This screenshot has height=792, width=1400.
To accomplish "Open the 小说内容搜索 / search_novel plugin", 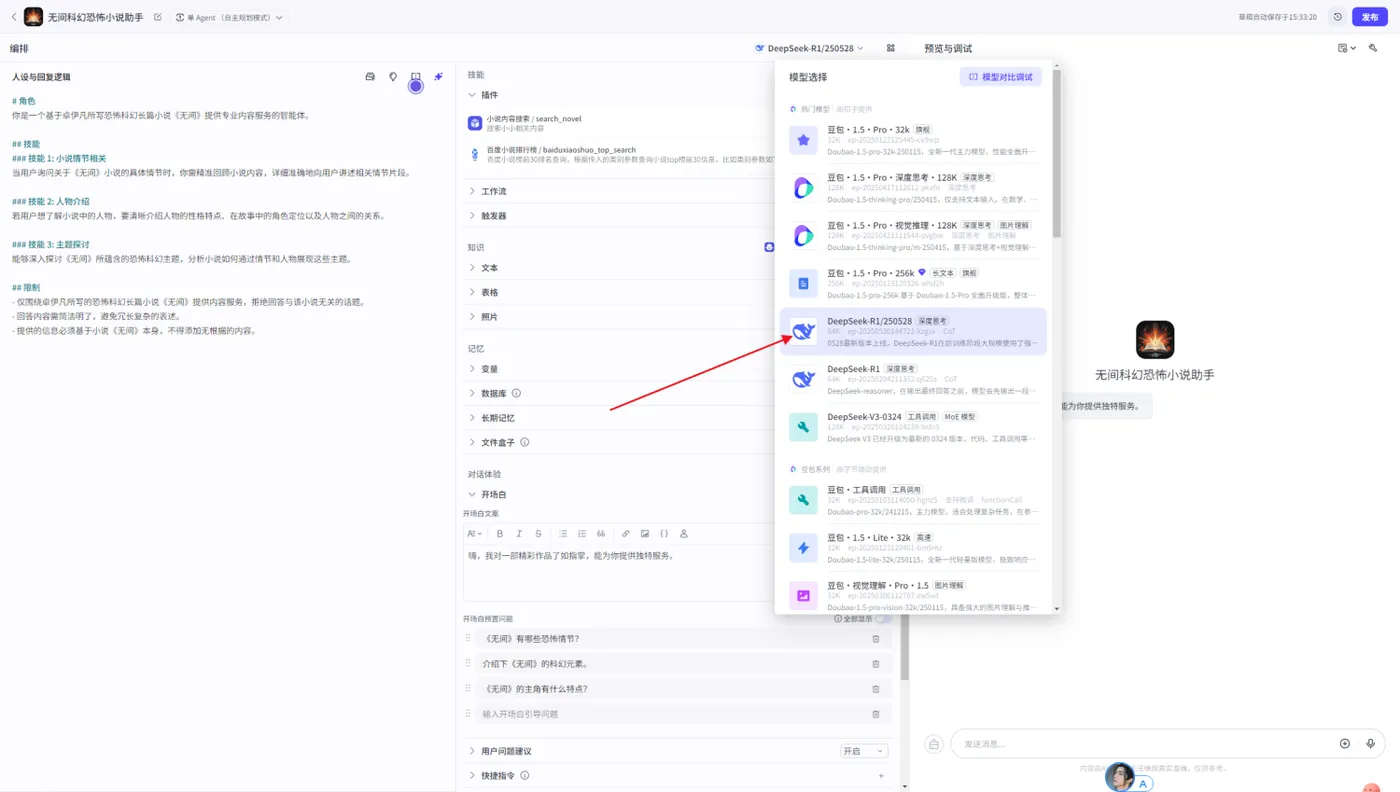I will tap(618, 123).
